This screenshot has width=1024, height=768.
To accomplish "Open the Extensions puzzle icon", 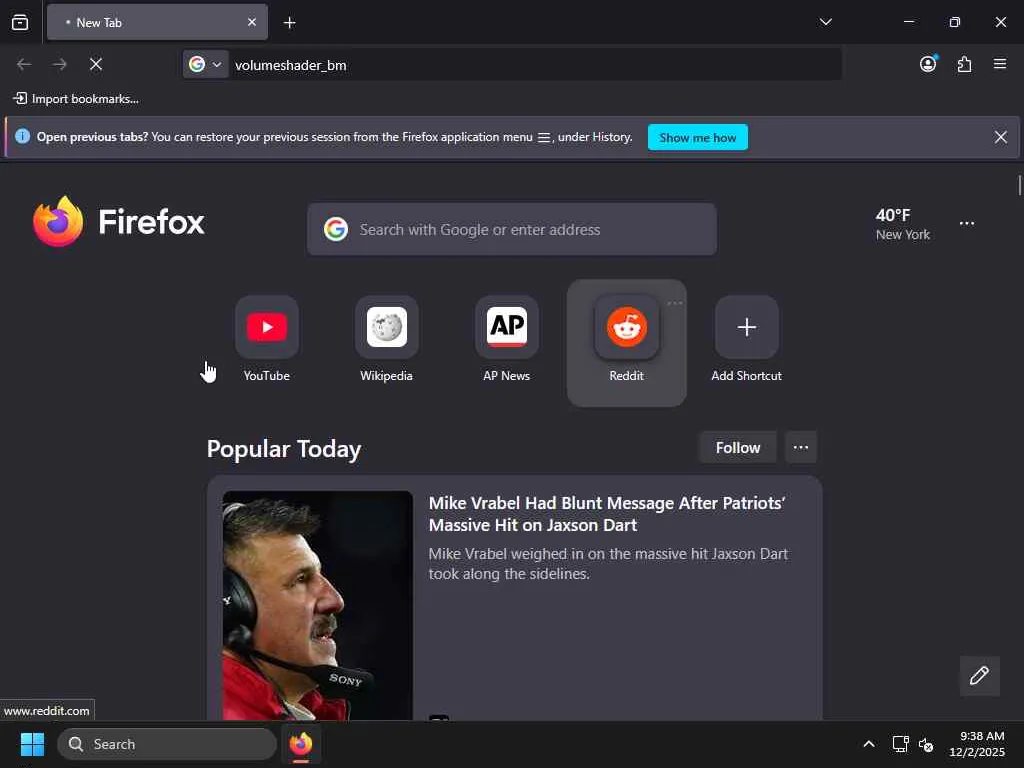I will (964, 64).
